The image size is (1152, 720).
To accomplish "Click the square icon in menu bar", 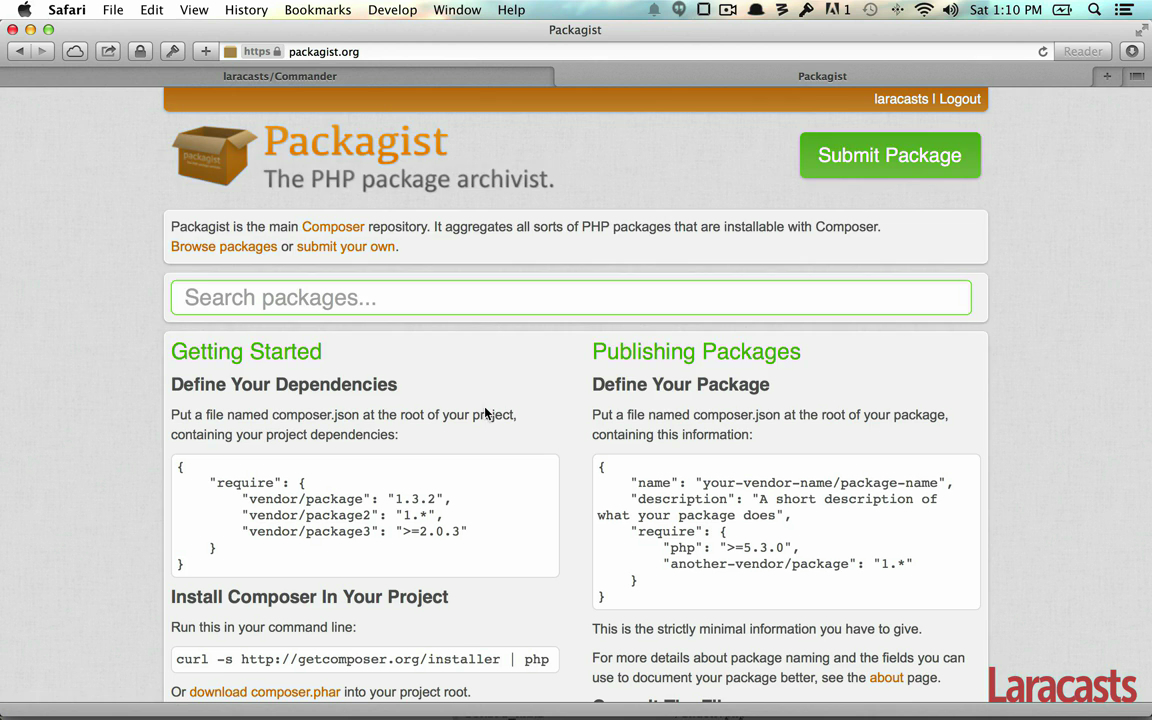I will click(x=703, y=10).
